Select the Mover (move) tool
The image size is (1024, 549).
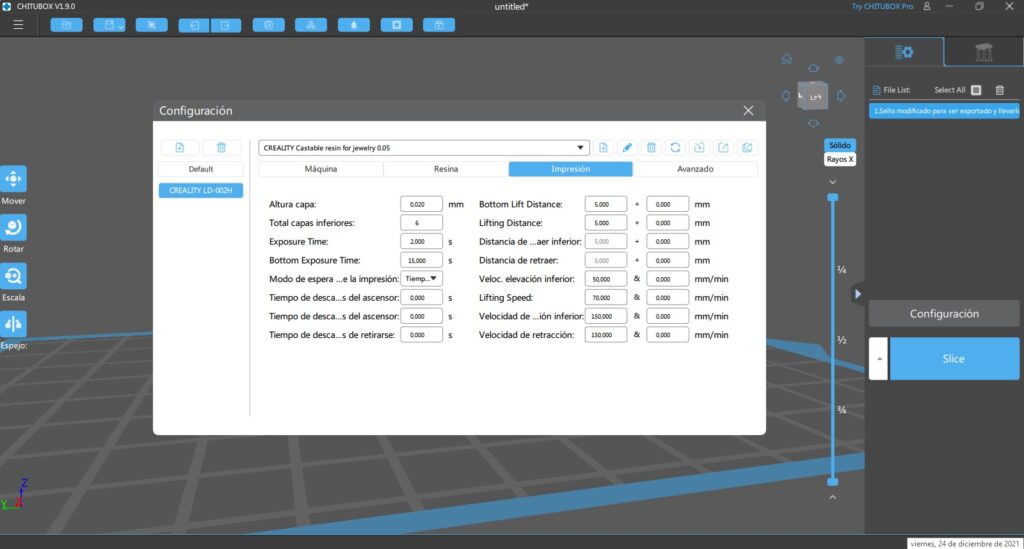(14, 180)
